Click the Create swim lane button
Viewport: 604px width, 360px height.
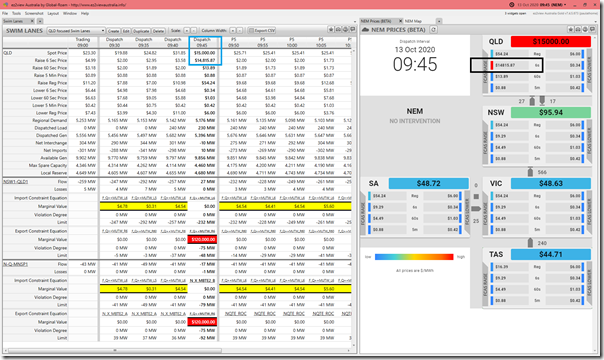(113, 31)
